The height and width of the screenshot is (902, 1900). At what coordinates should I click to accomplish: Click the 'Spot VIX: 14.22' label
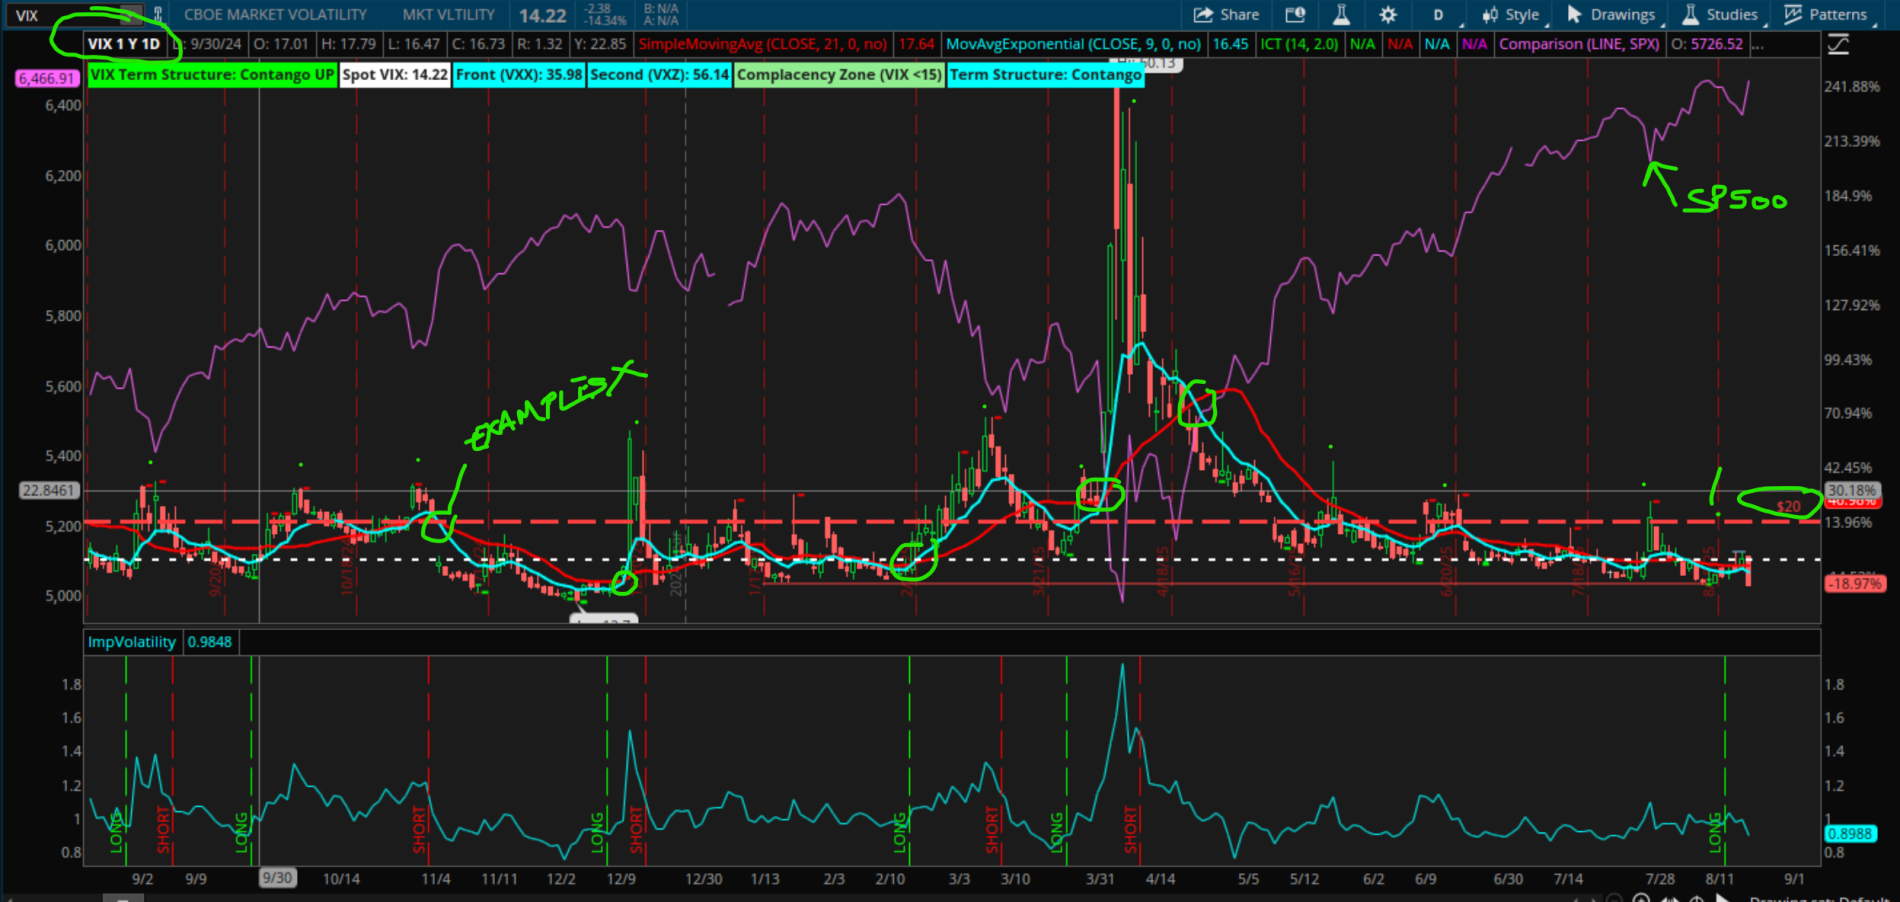click(x=395, y=75)
